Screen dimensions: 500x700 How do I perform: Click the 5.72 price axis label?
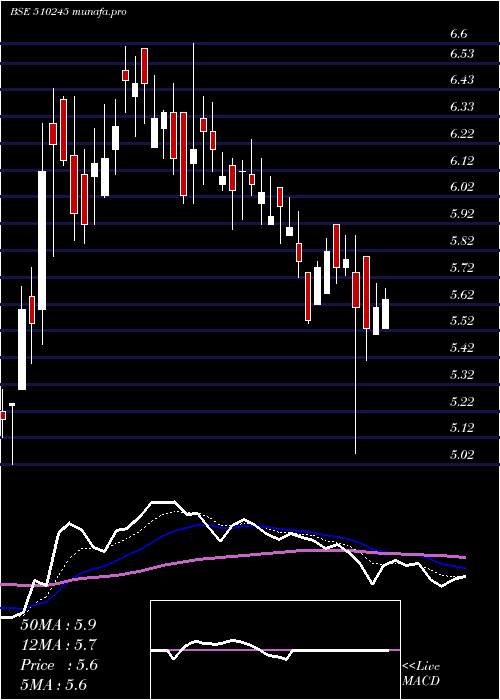(462, 267)
